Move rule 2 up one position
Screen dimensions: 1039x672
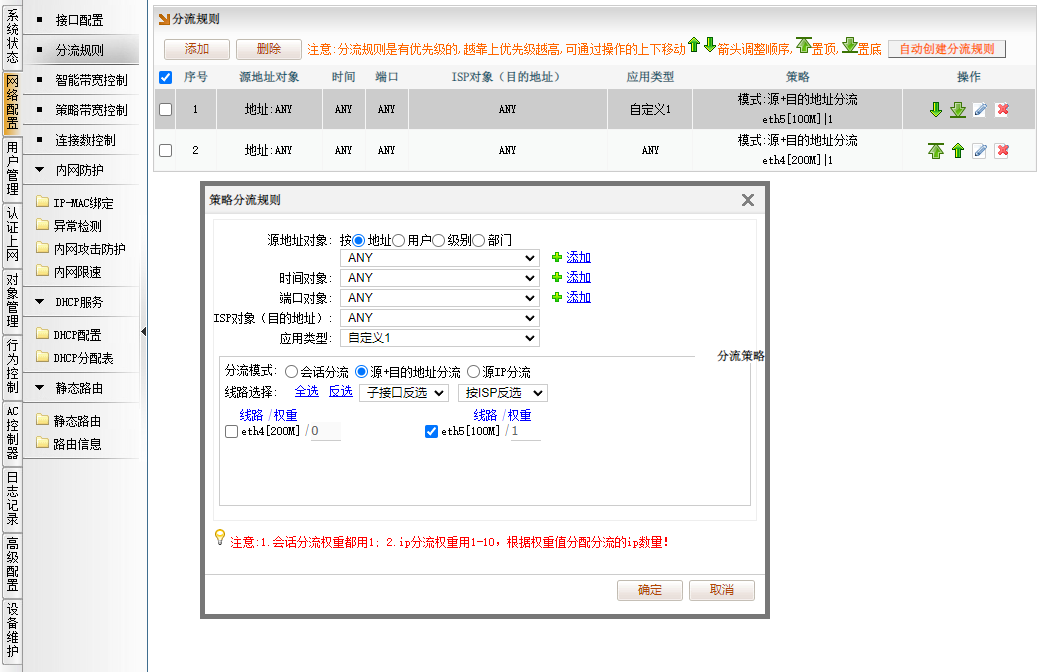[958, 150]
